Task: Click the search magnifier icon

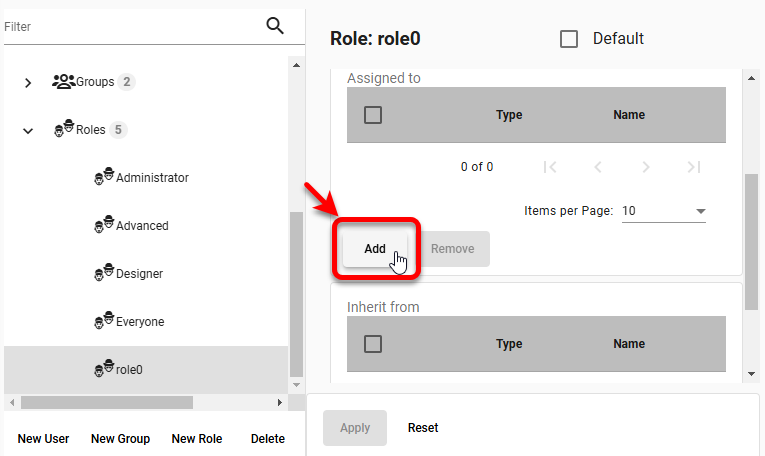Action: click(x=275, y=26)
